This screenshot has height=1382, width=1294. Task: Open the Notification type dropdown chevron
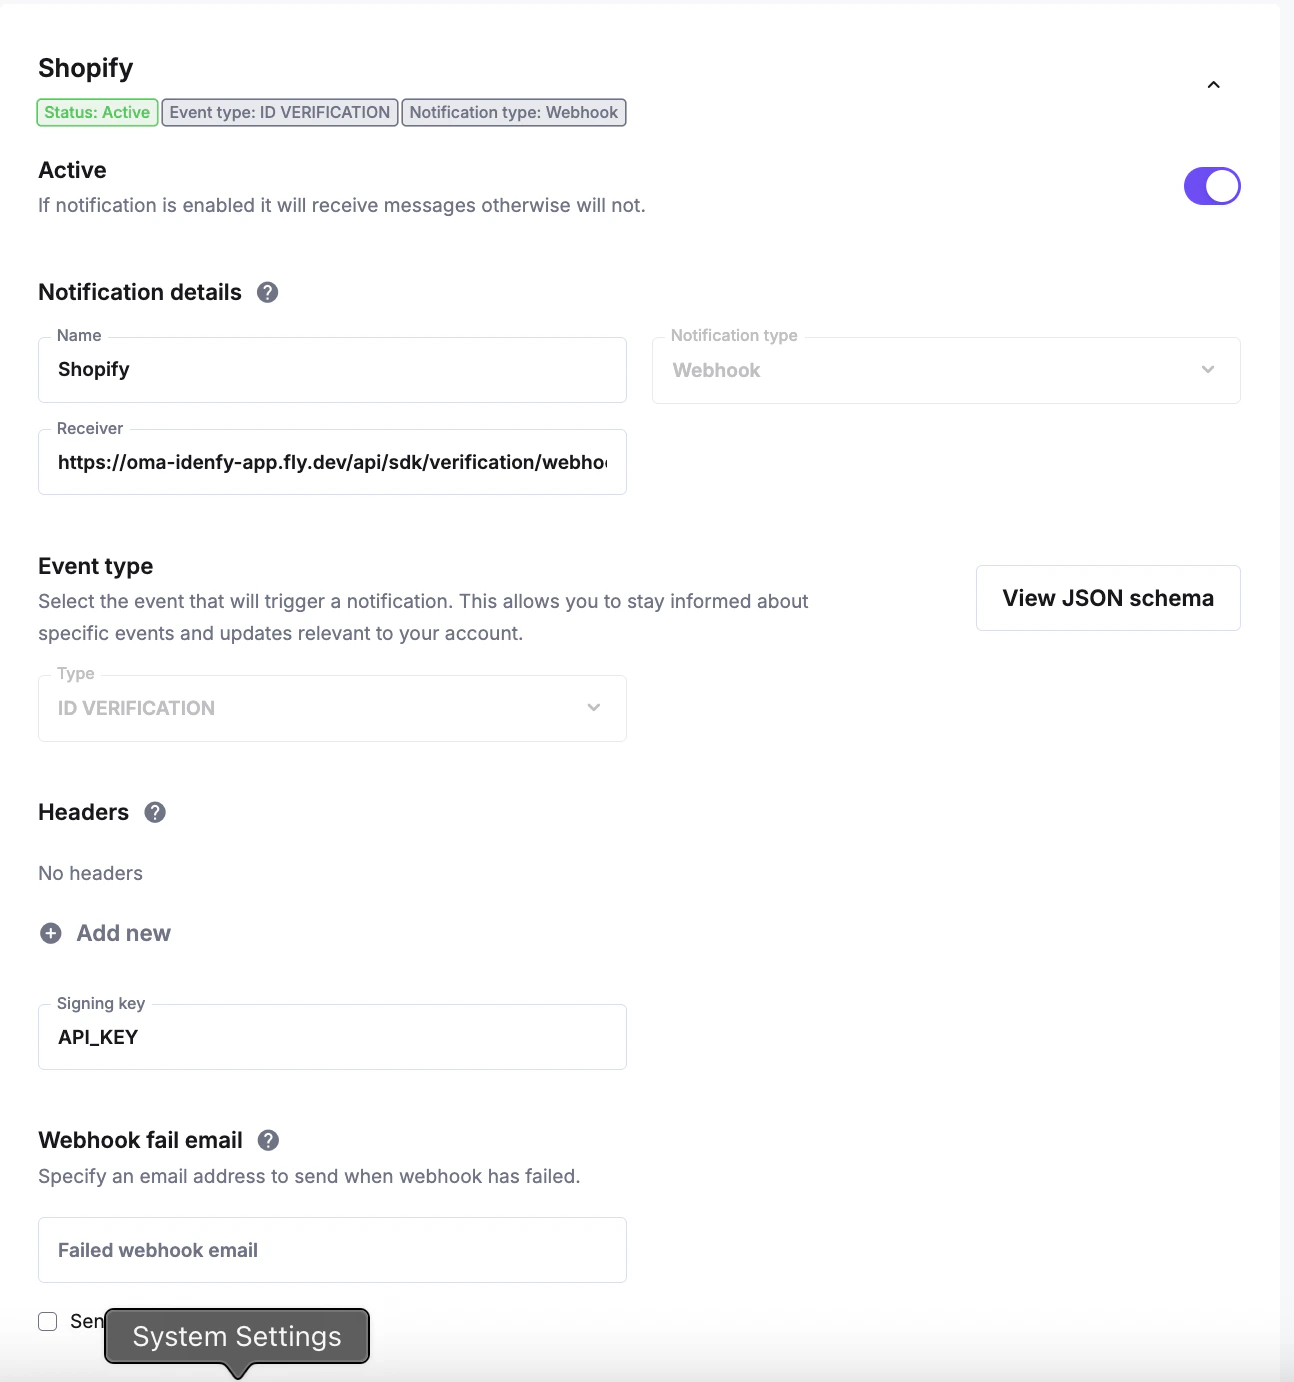pyautogui.click(x=1207, y=370)
